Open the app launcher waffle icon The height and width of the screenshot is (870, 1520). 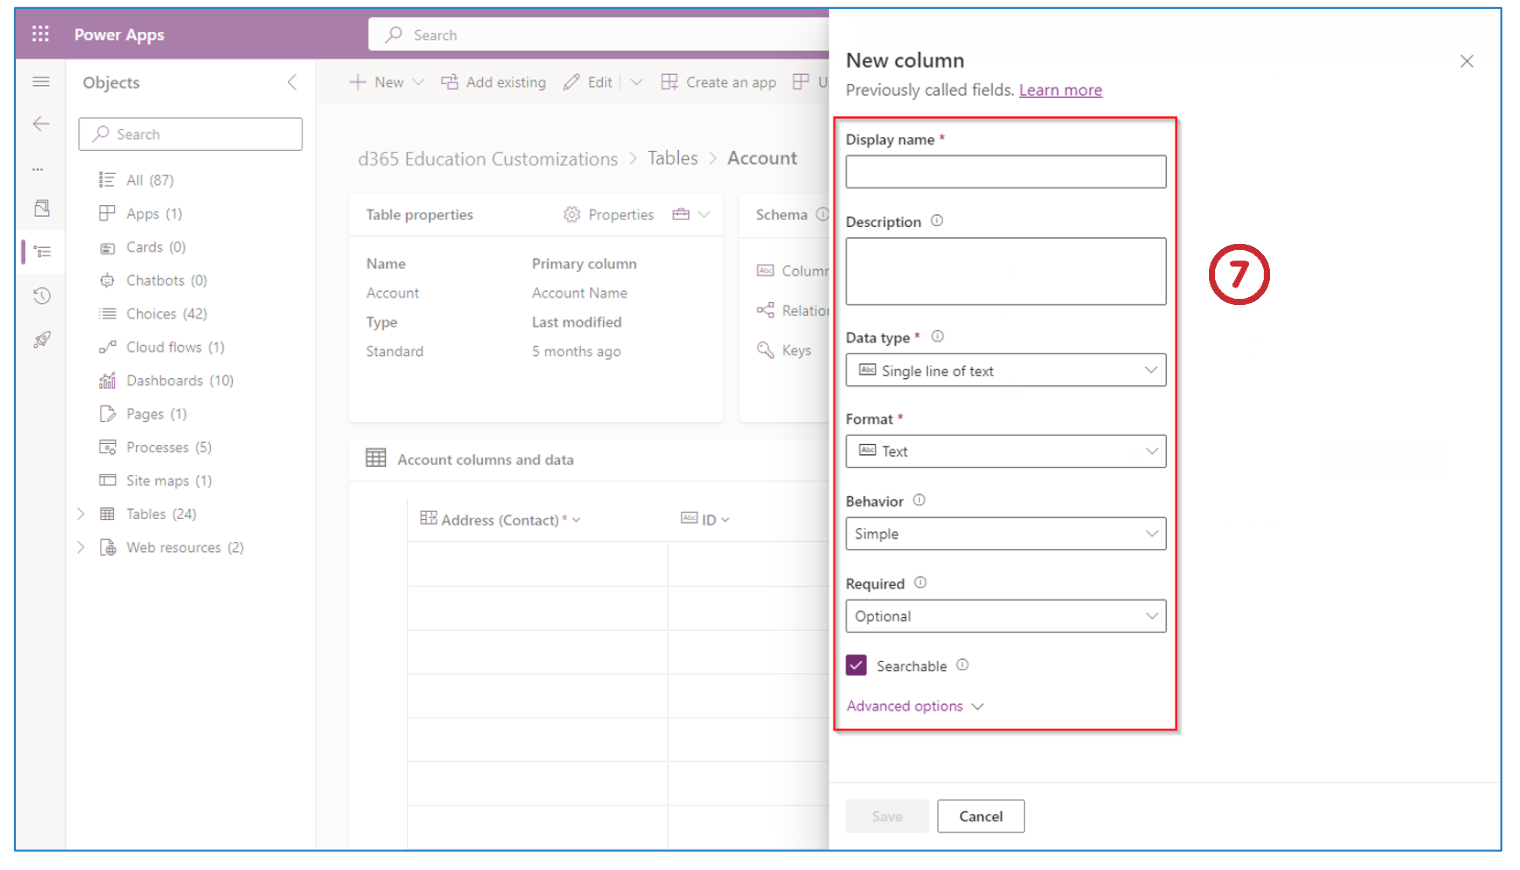pos(40,34)
